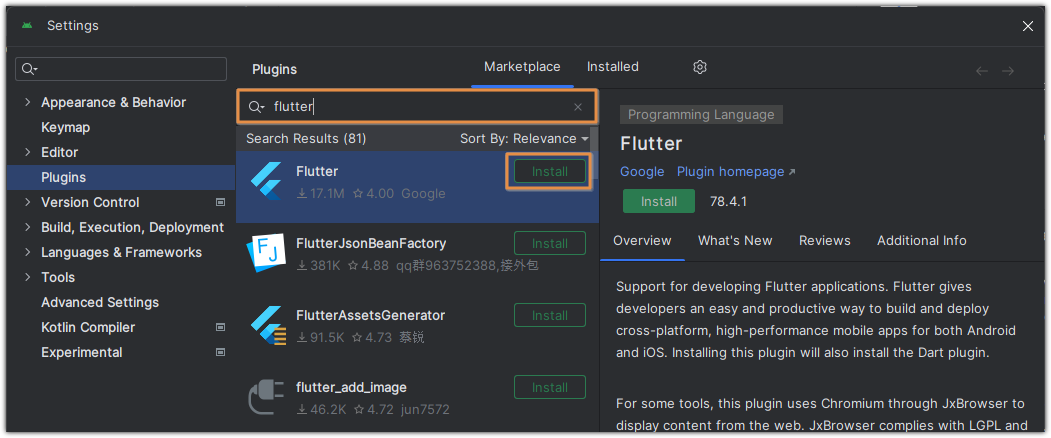Open the What's New tab
This screenshot has width=1051, height=438.
[x=735, y=240]
